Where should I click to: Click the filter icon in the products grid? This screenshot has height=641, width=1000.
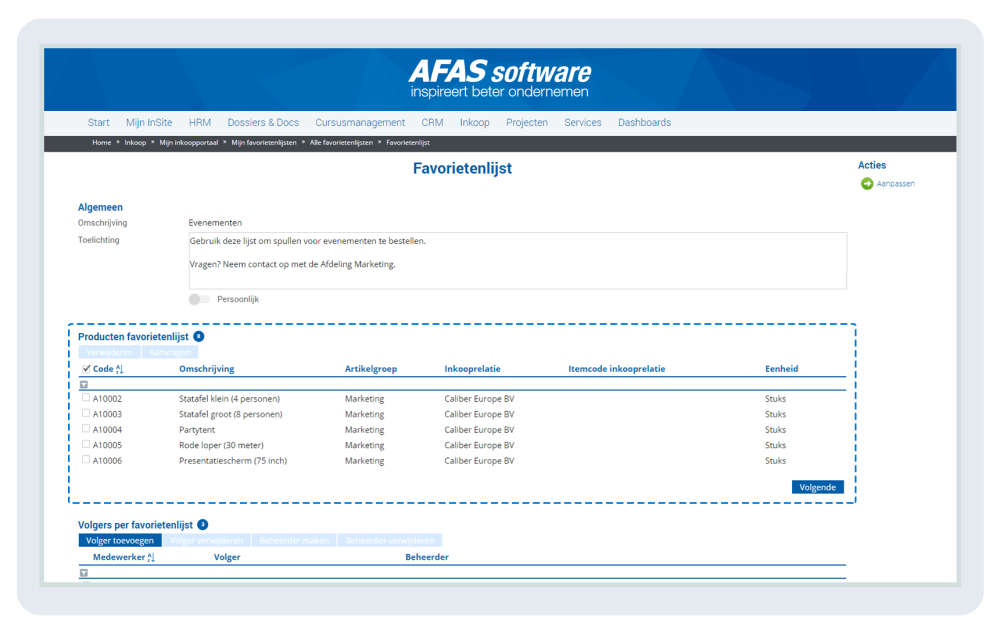pyautogui.click(x=84, y=383)
